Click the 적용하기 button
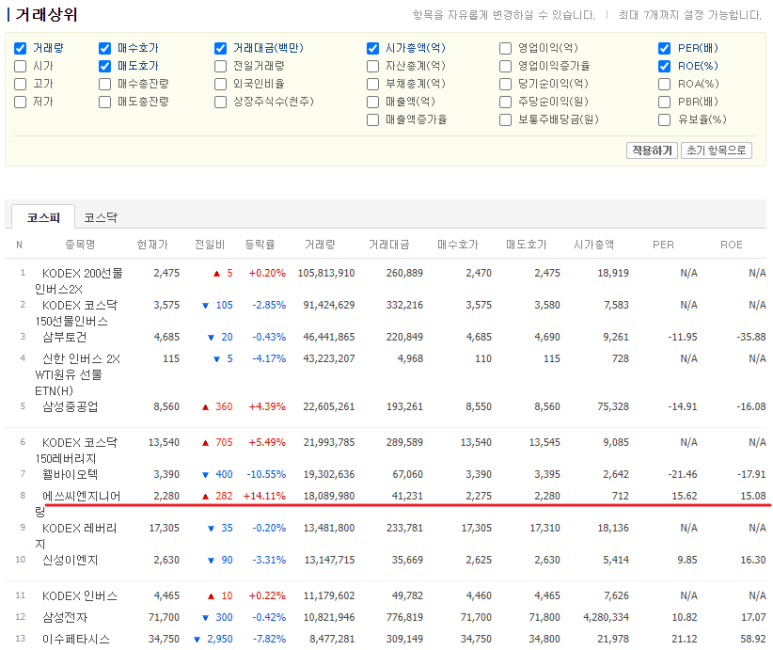Viewport: 773px width, 650px height. [x=652, y=150]
